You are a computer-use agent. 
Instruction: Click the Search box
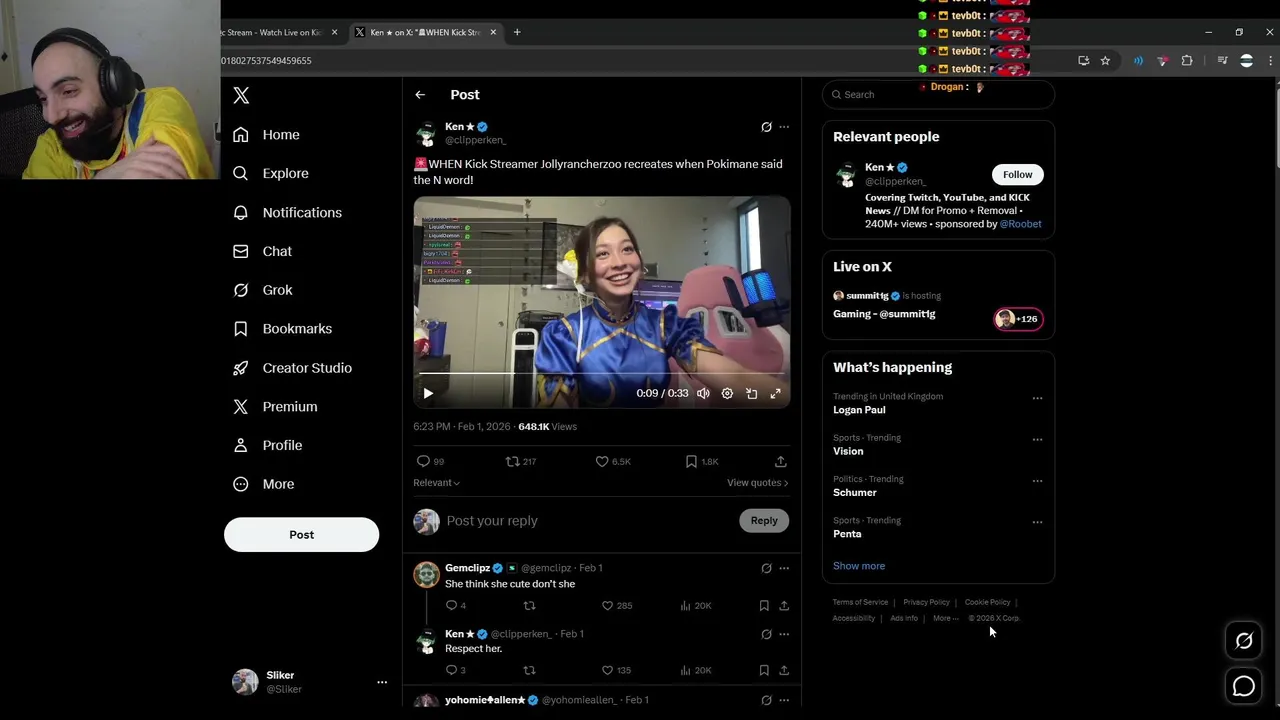938,94
